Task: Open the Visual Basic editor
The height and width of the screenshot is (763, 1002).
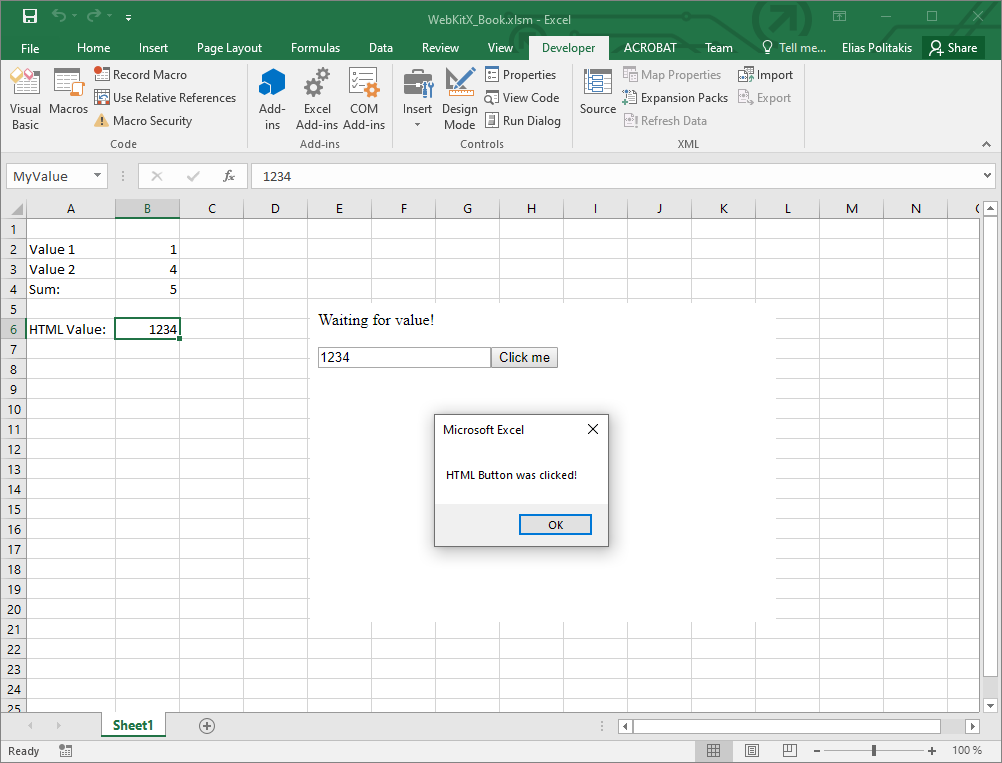Action: (x=25, y=99)
